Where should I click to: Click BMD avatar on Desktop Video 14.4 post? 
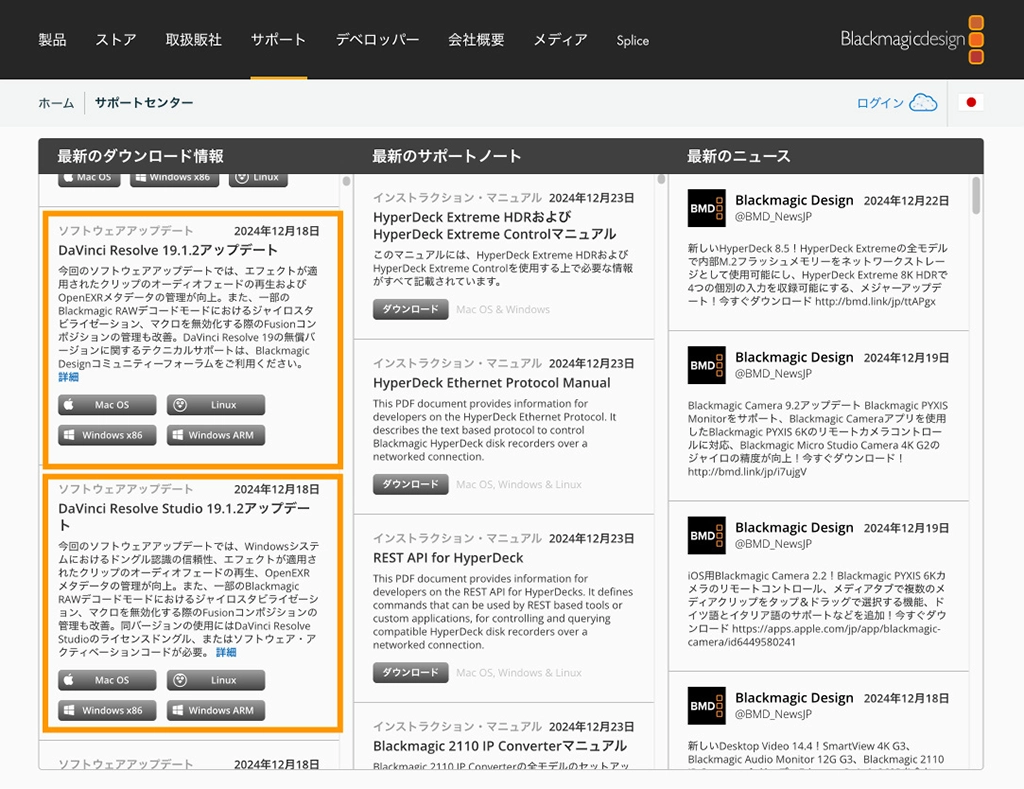707,705
